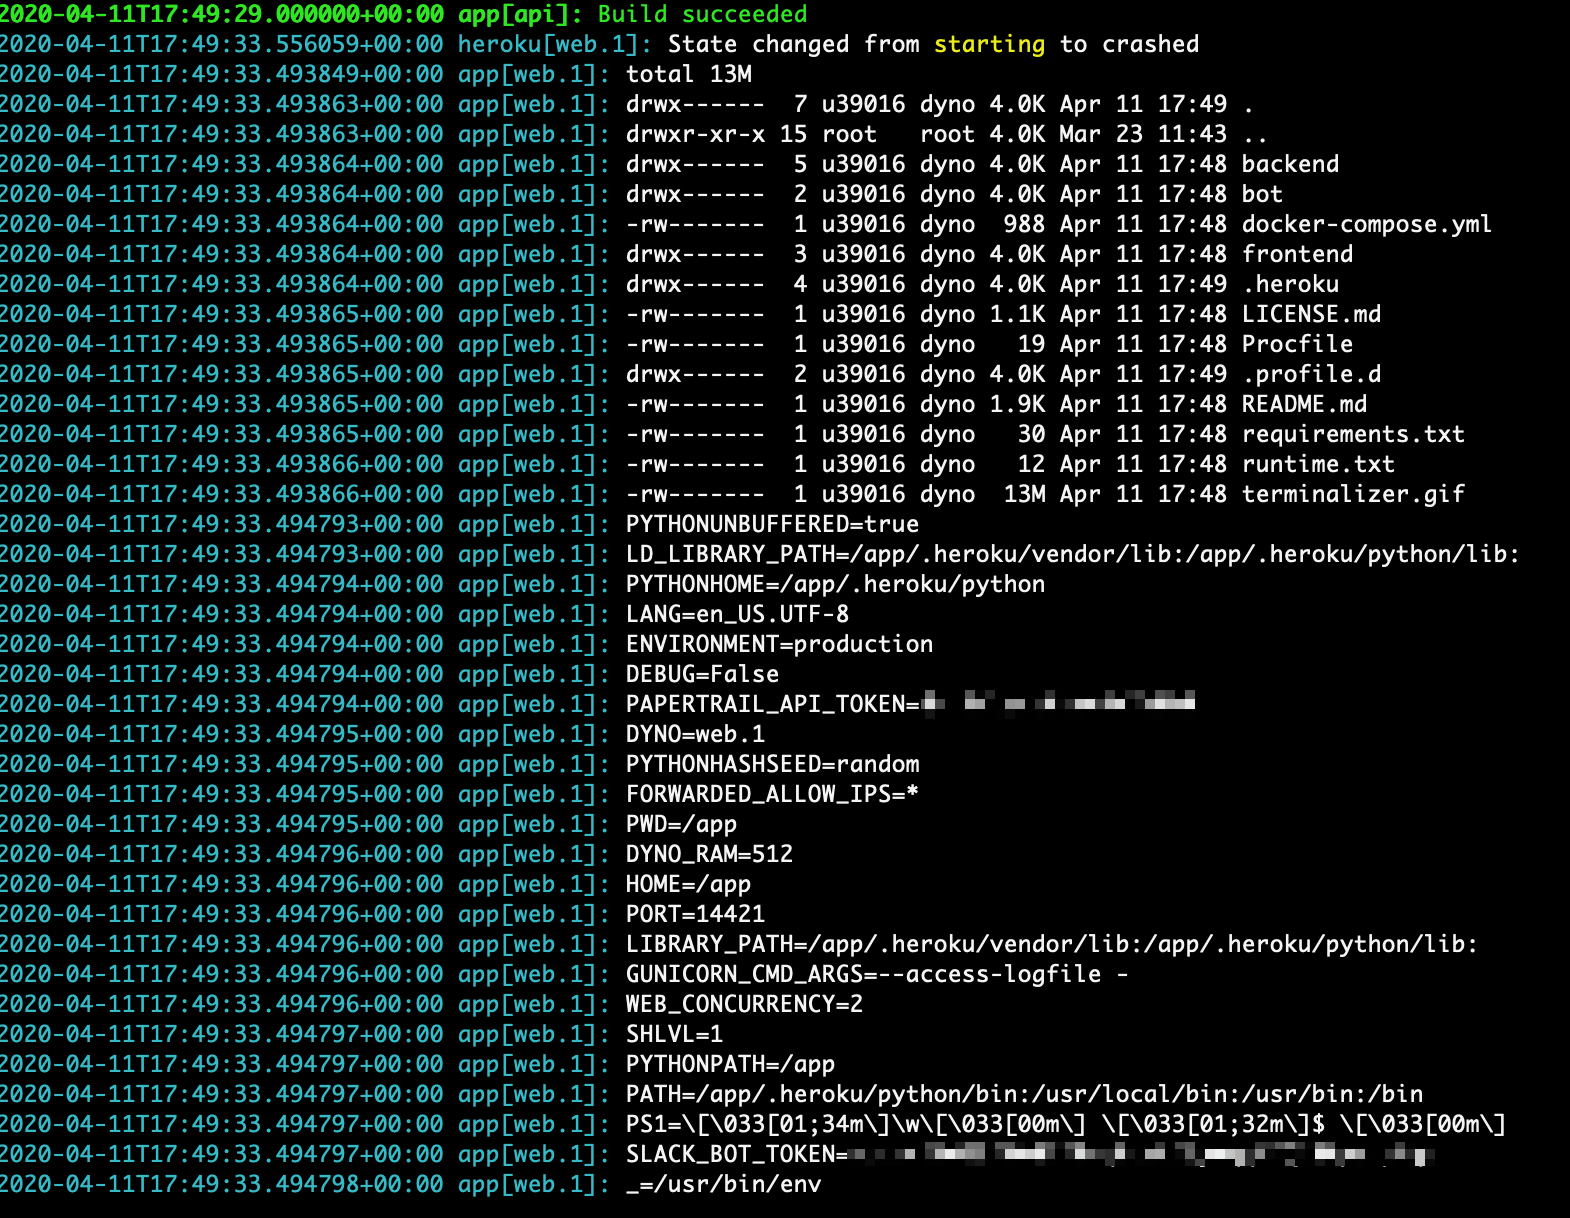This screenshot has height=1218, width=1570.
Task: Click the 'PAPERTRAIL_API_TOKEN=' label
Action: [x=772, y=704]
